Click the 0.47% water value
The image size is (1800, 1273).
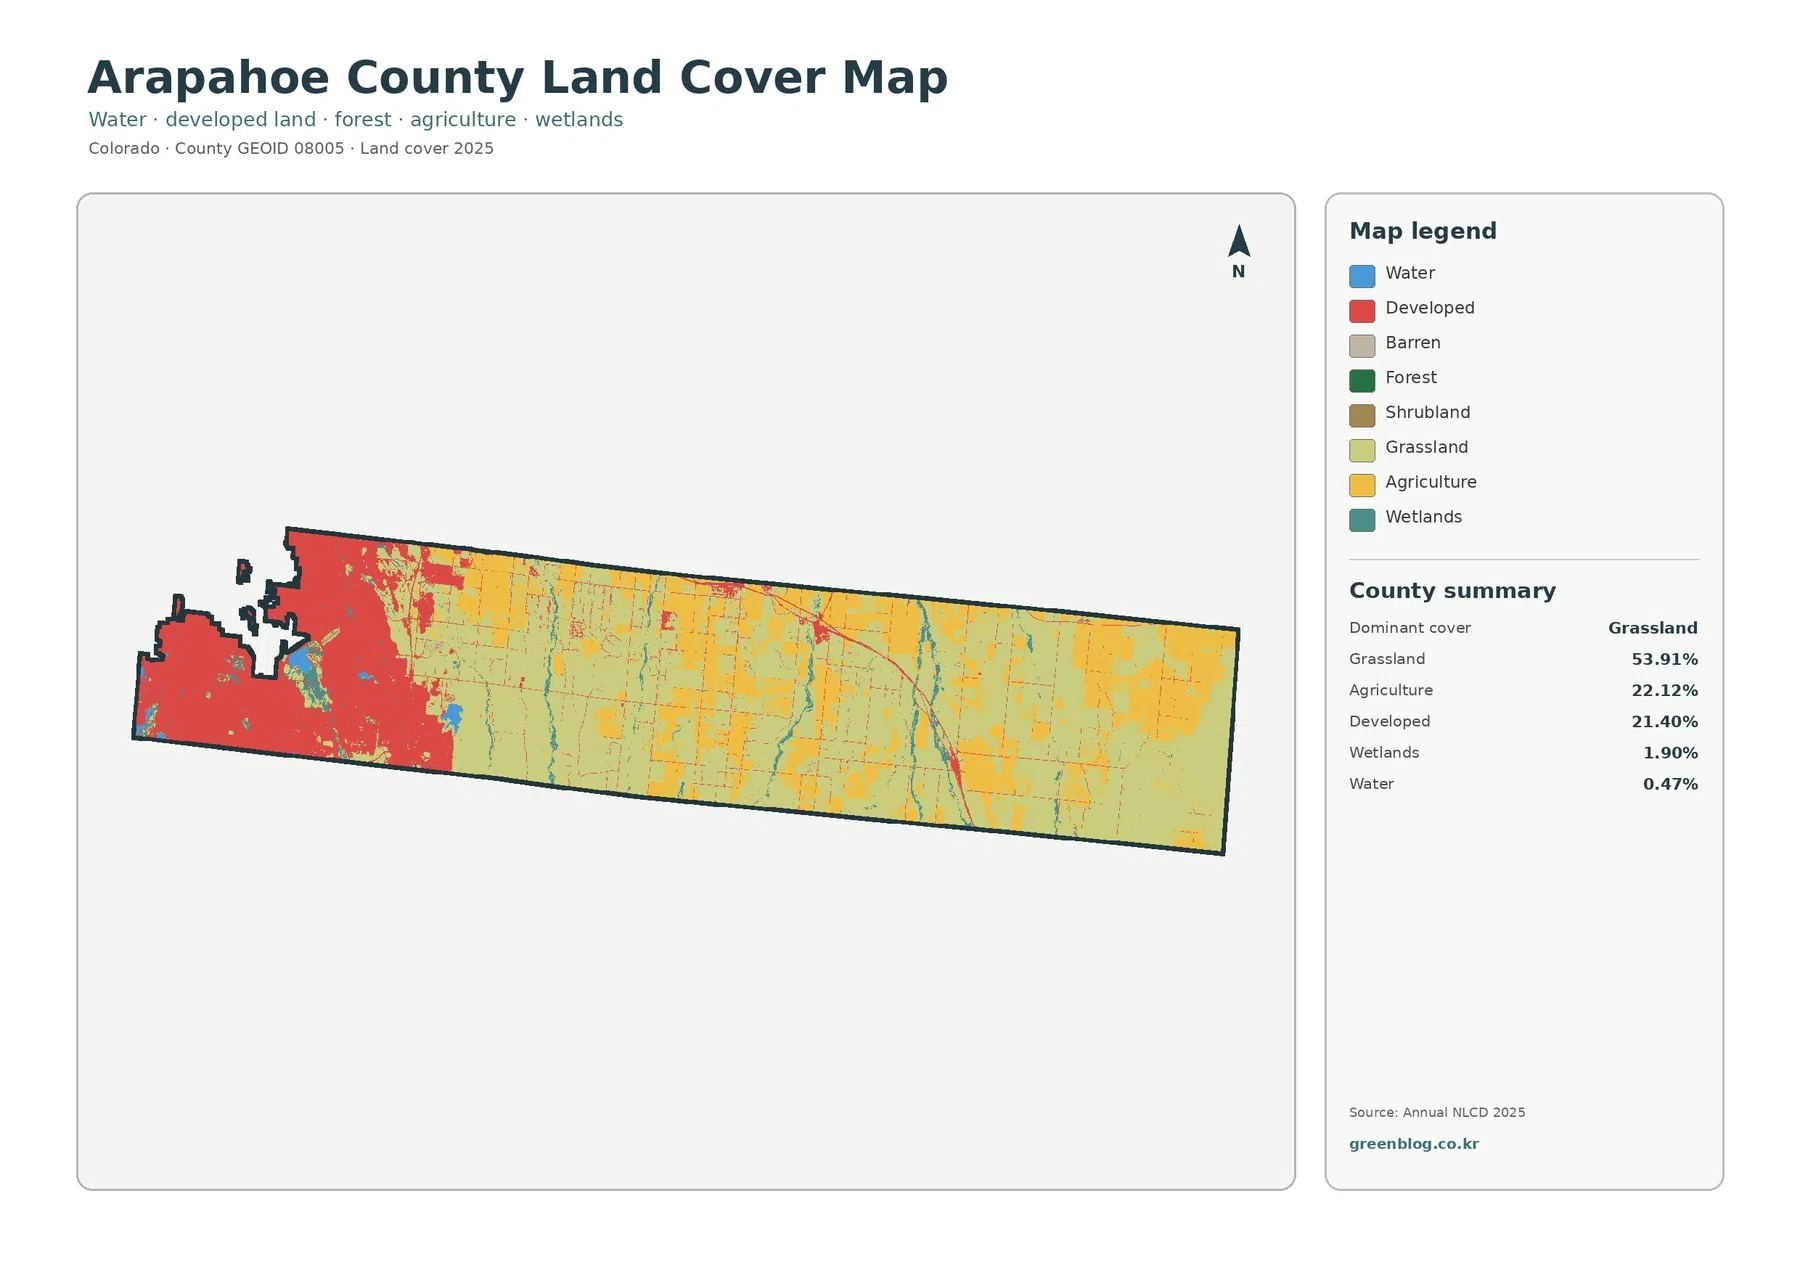click(x=1671, y=784)
